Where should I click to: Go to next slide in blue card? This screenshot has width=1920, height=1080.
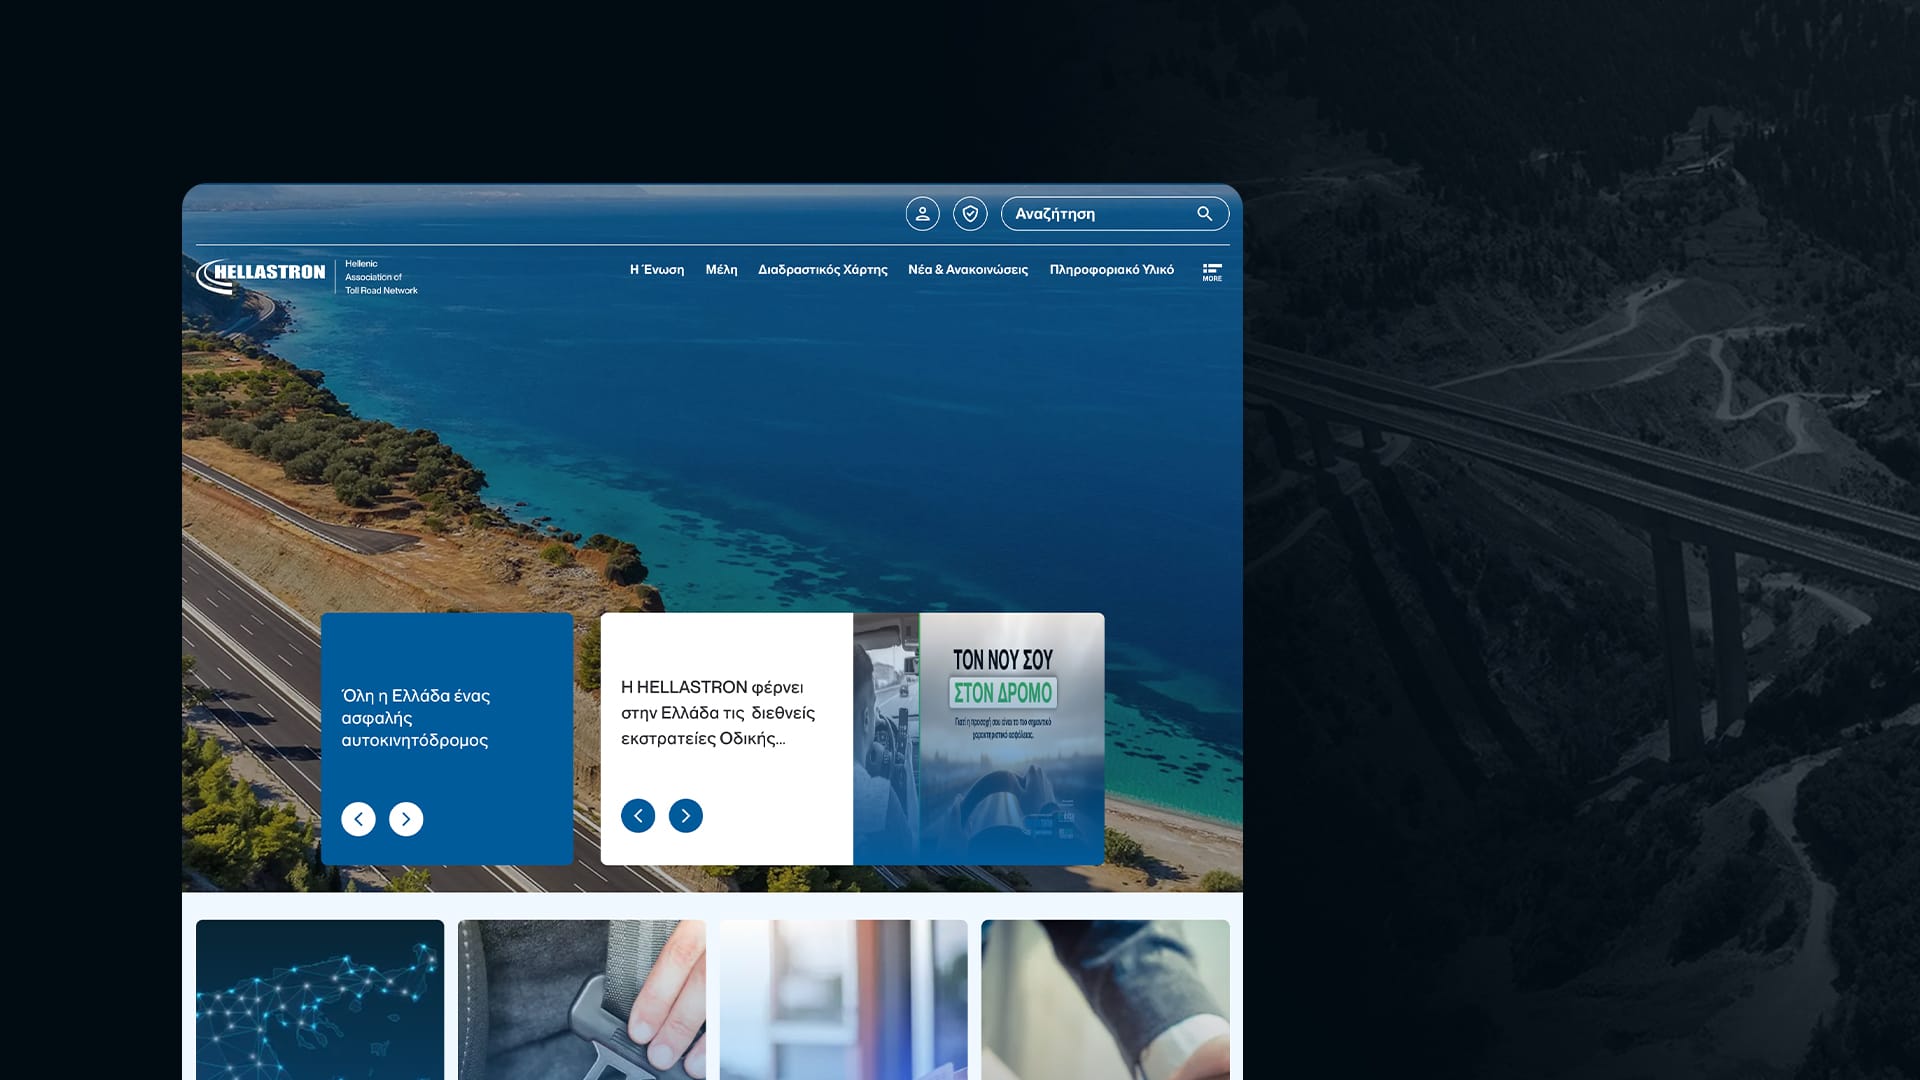pyautogui.click(x=406, y=819)
